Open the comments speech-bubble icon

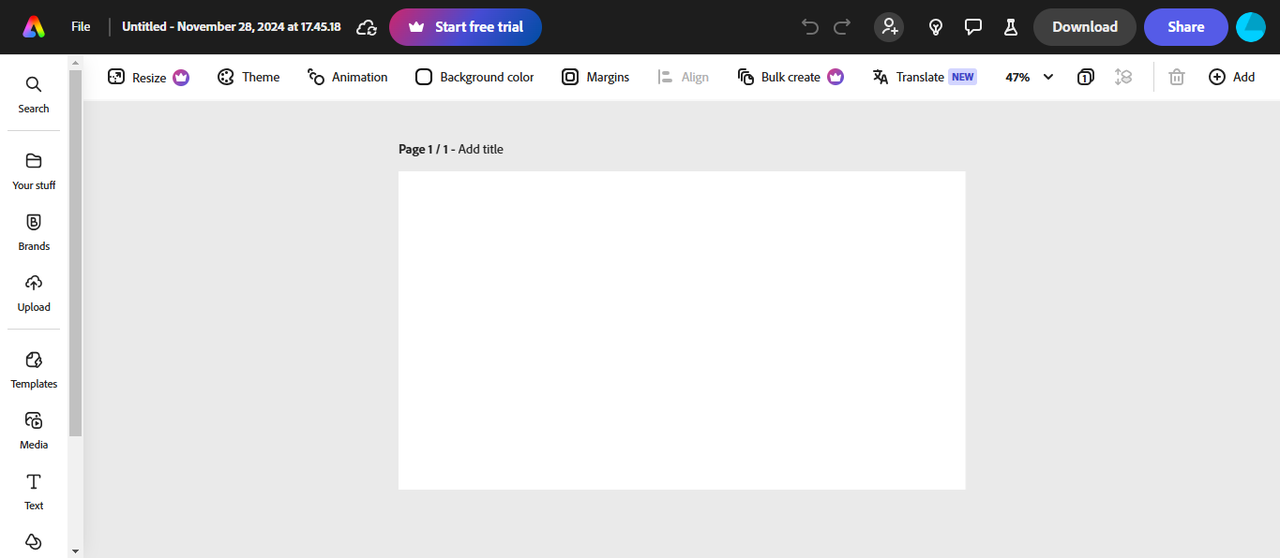[x=973, y=27]
